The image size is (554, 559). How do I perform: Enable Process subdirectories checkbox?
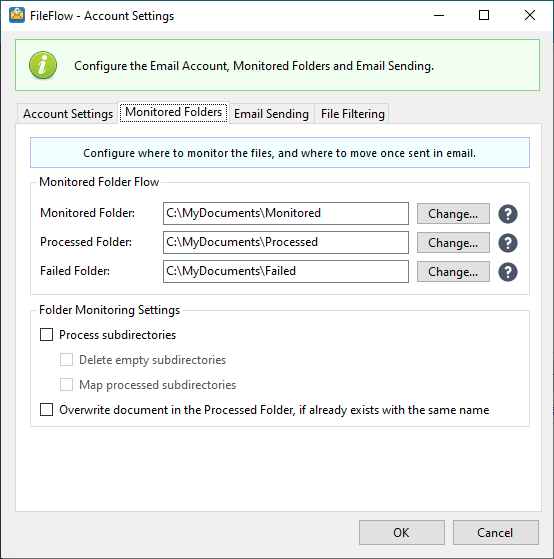(46, 335)
